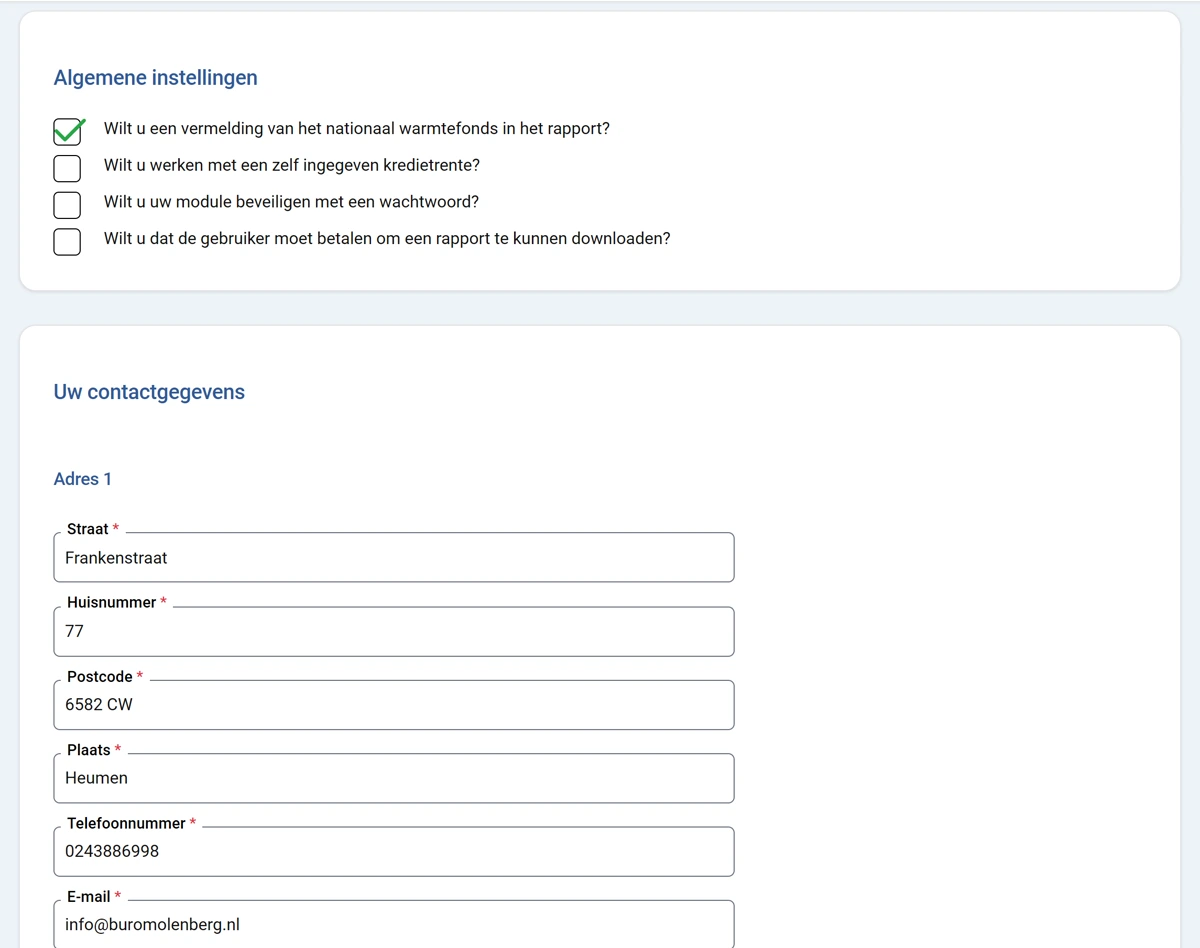This screenshot has height=948, width=1200.
Task: Click the 'Algemene instellingen' heading
Action: coord(155,78)
